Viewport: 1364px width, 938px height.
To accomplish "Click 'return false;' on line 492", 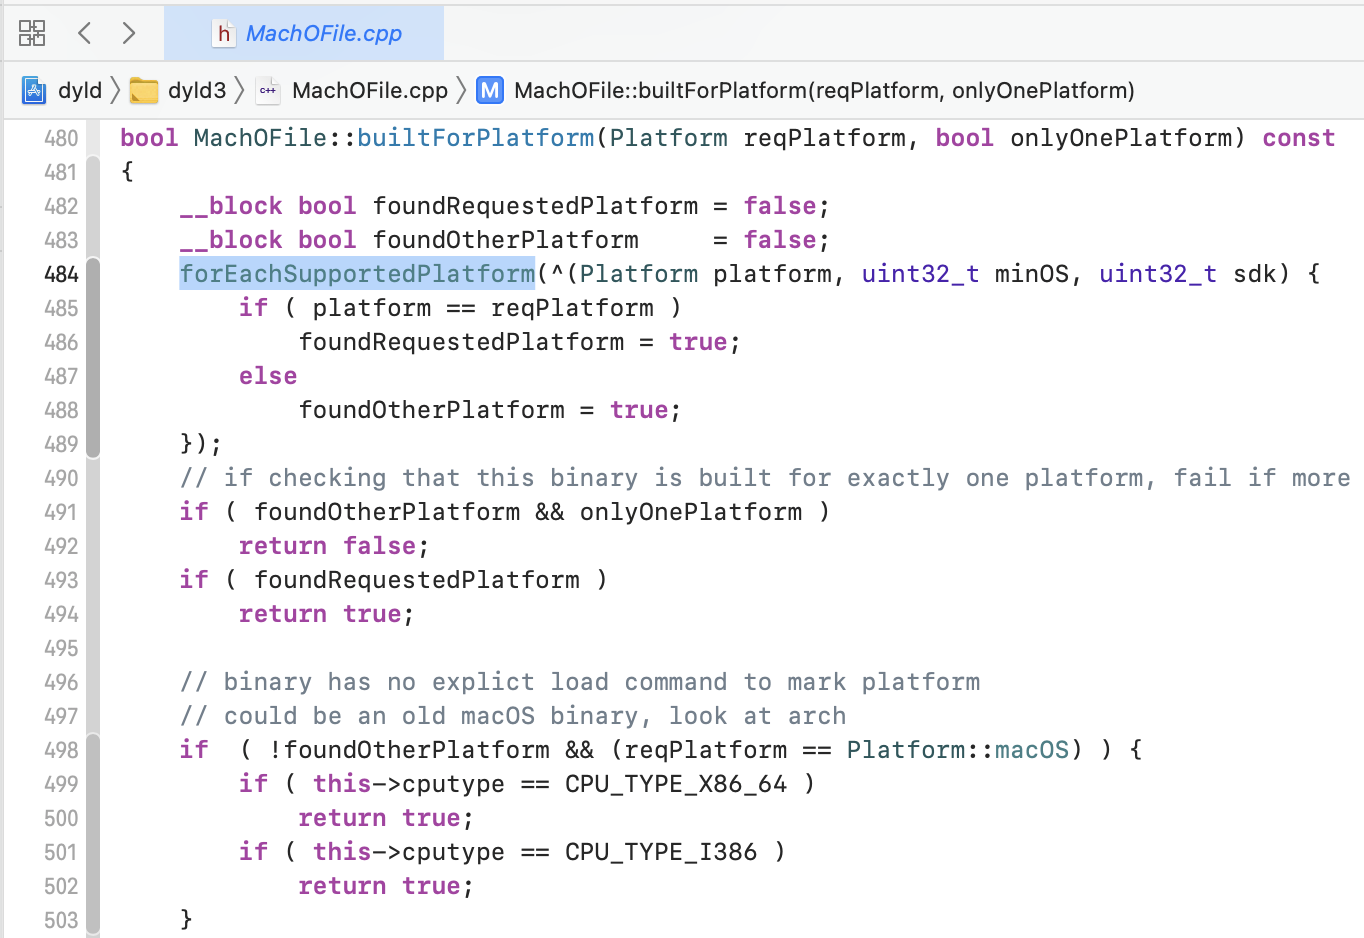I will coord(334,546).
